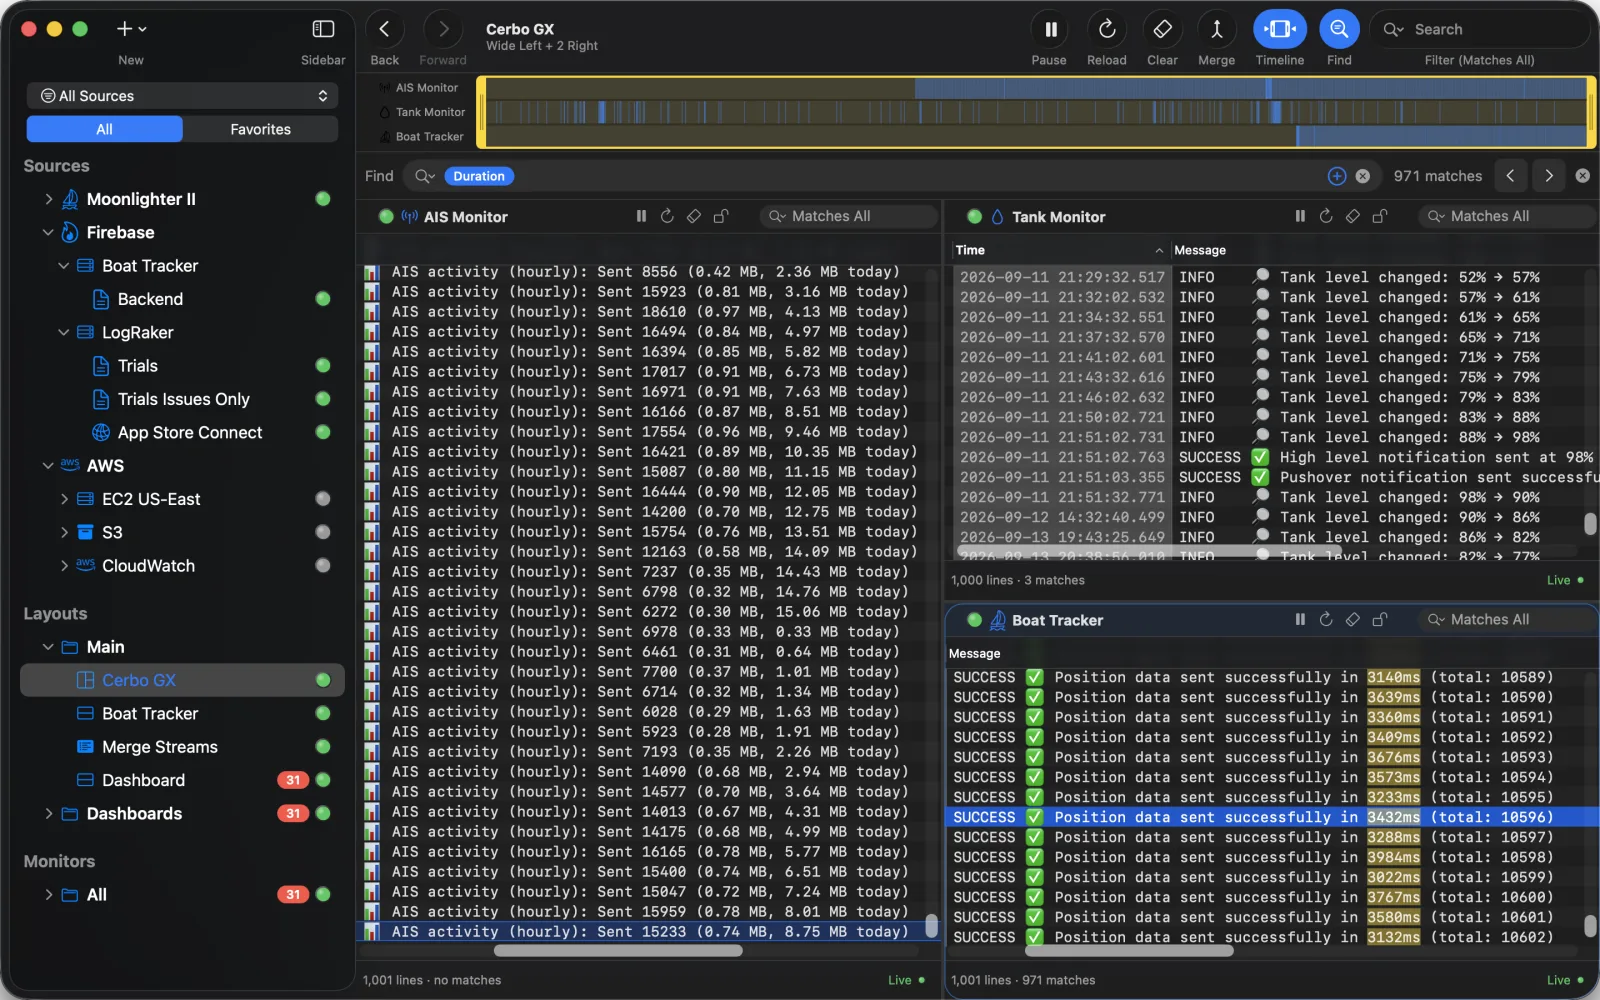The width and height of the screenshot is (1600, 1000).
Task: Open the Merge Streams layout
Action: 160,747
